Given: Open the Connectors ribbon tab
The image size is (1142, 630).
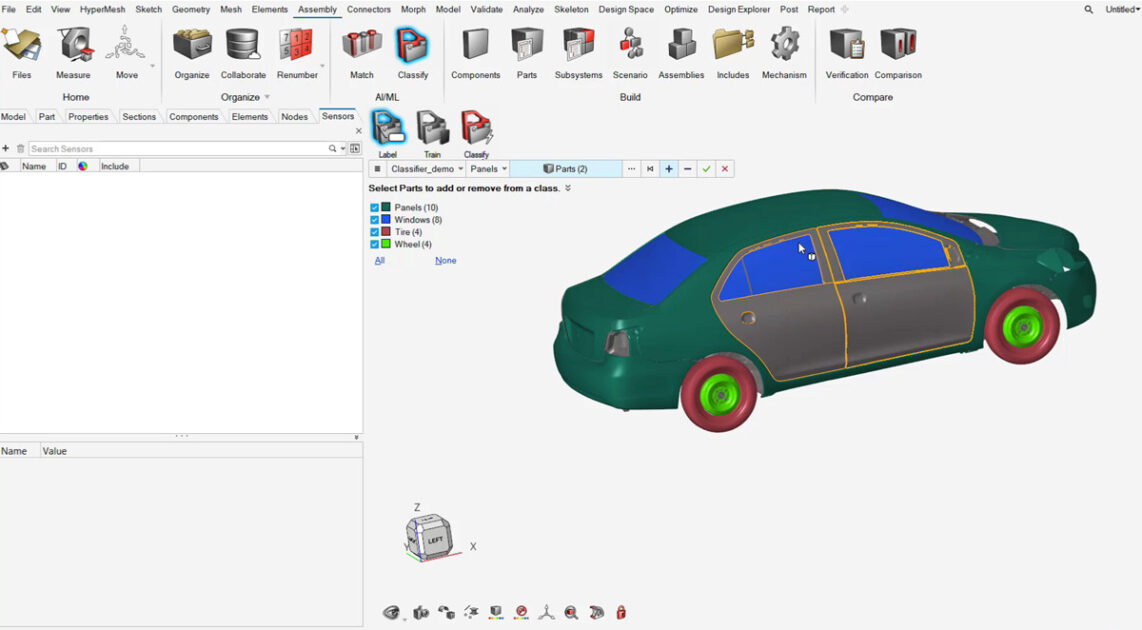Looking at the screenshot, I should 369,9.
